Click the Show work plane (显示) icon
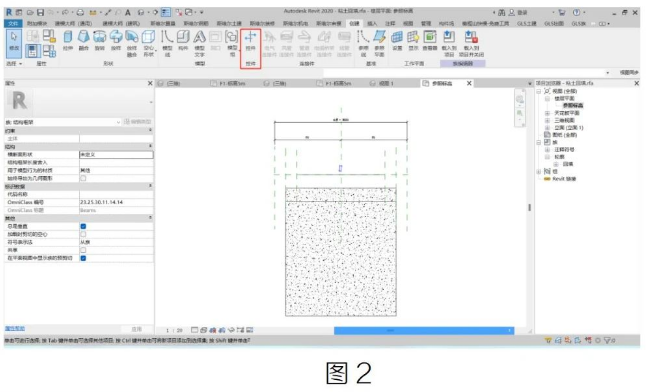656x392 pixels. click(413, 41)
